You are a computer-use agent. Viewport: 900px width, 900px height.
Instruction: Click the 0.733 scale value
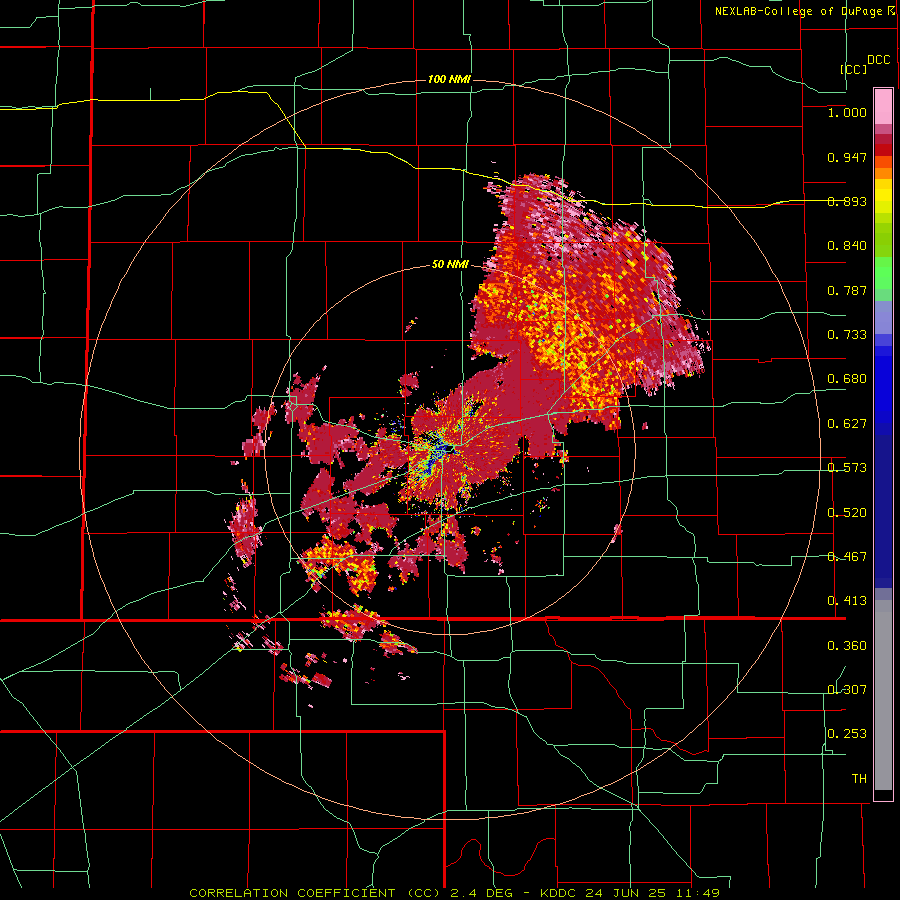tap(847, 335)
